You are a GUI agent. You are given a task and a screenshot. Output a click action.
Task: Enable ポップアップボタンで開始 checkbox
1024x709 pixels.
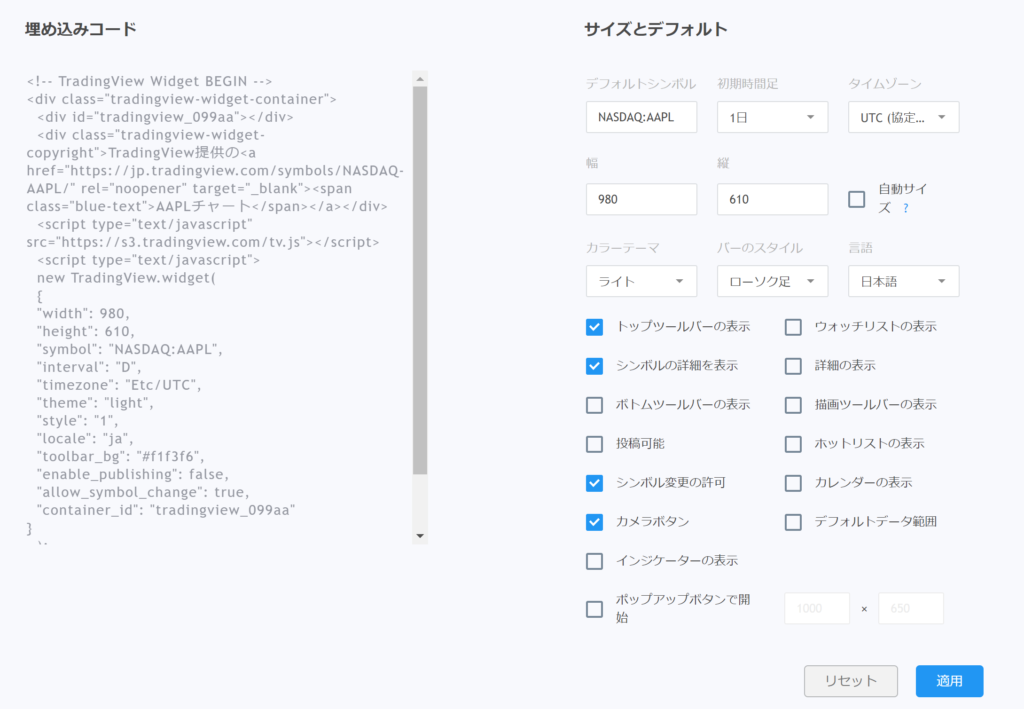[595, 608]
